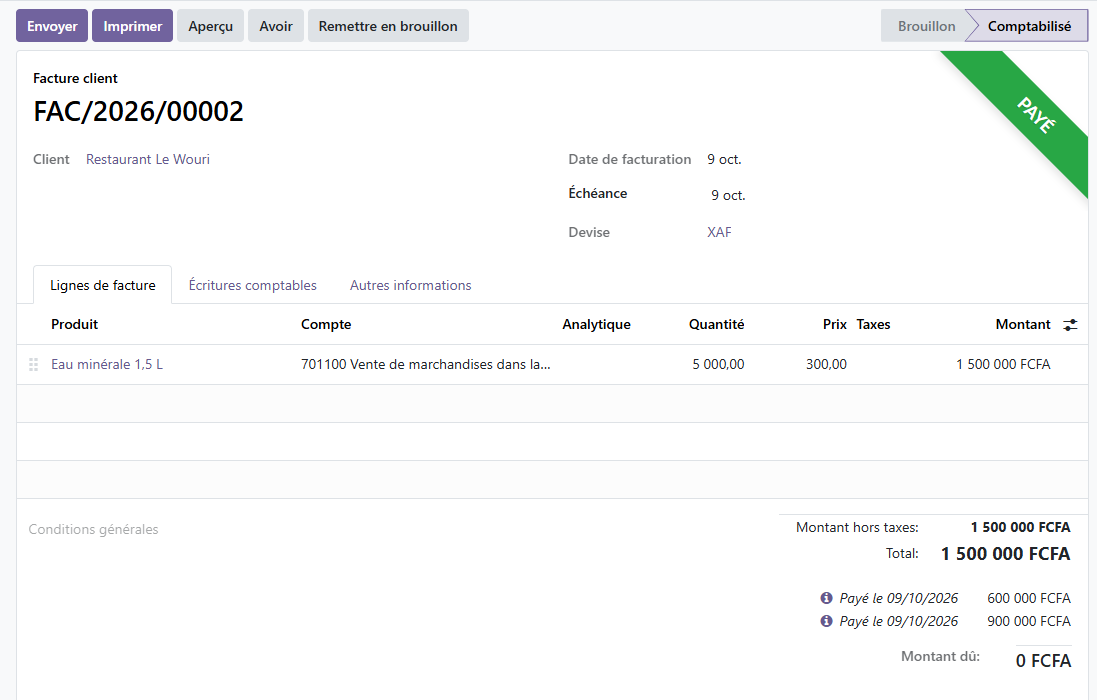Viewport: 1097px width, 700px height.
Task: Open the Lignes de facture tab
Action: click(102, 285)
